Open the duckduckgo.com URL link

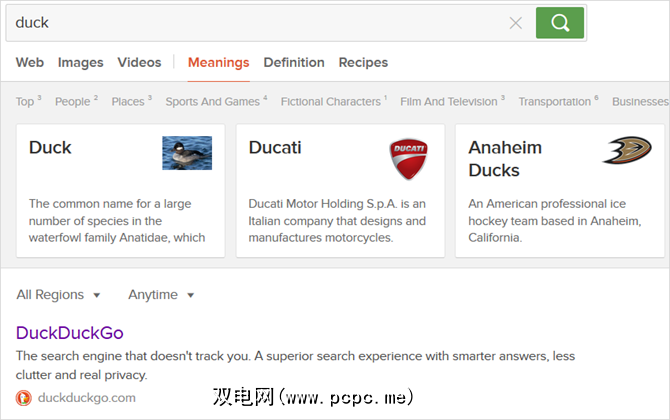coord(87,398)
